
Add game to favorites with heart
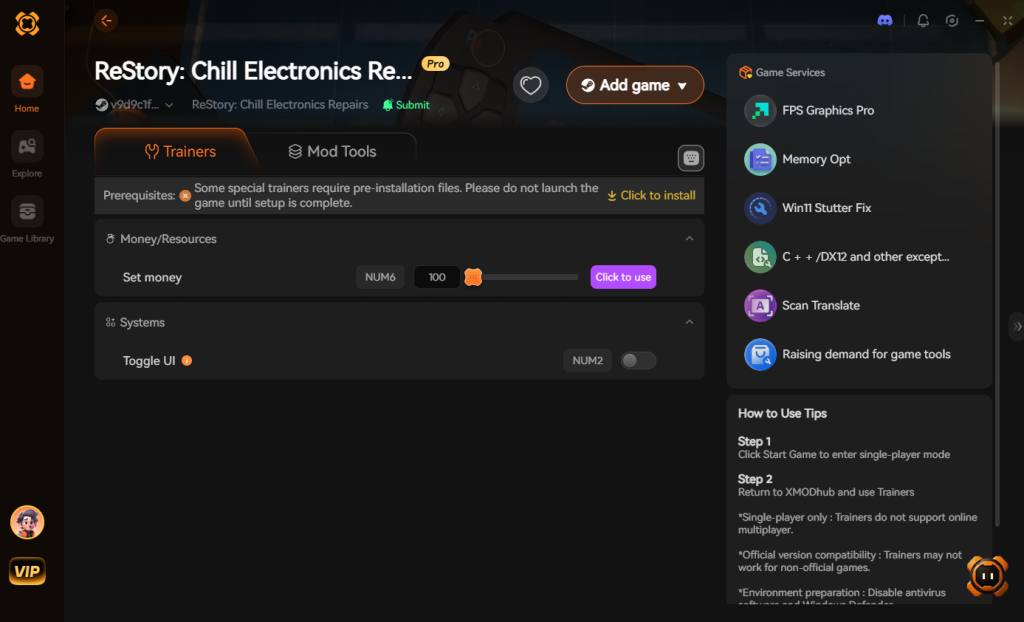530,85
